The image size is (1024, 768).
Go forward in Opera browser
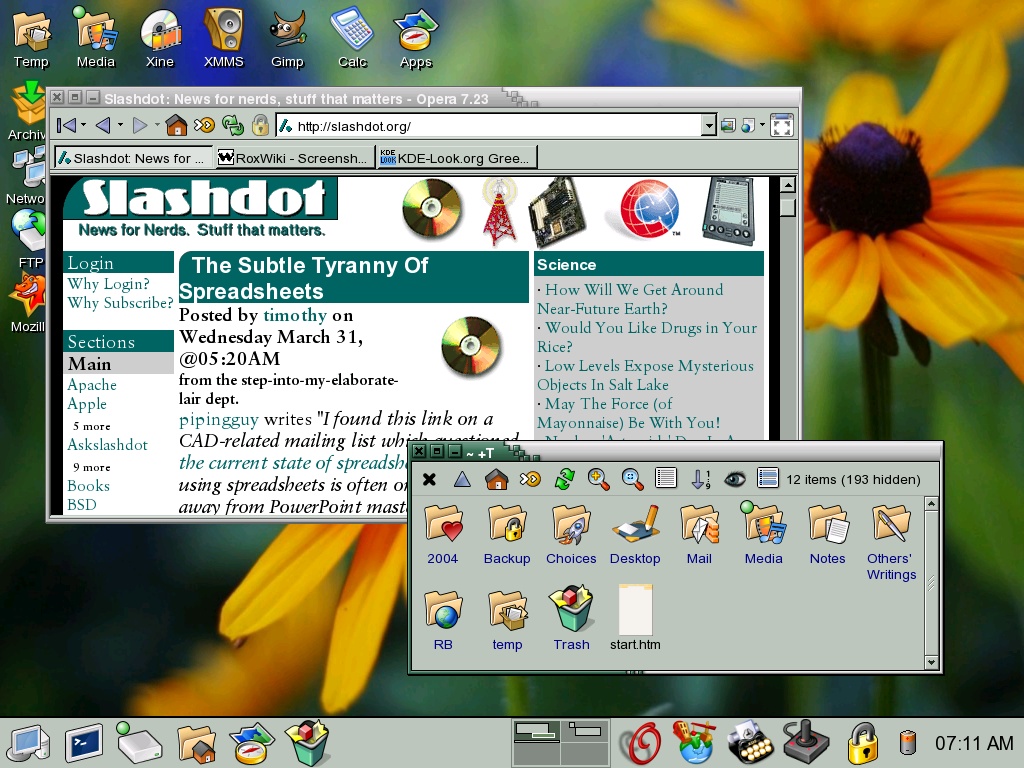coord(140,125)
